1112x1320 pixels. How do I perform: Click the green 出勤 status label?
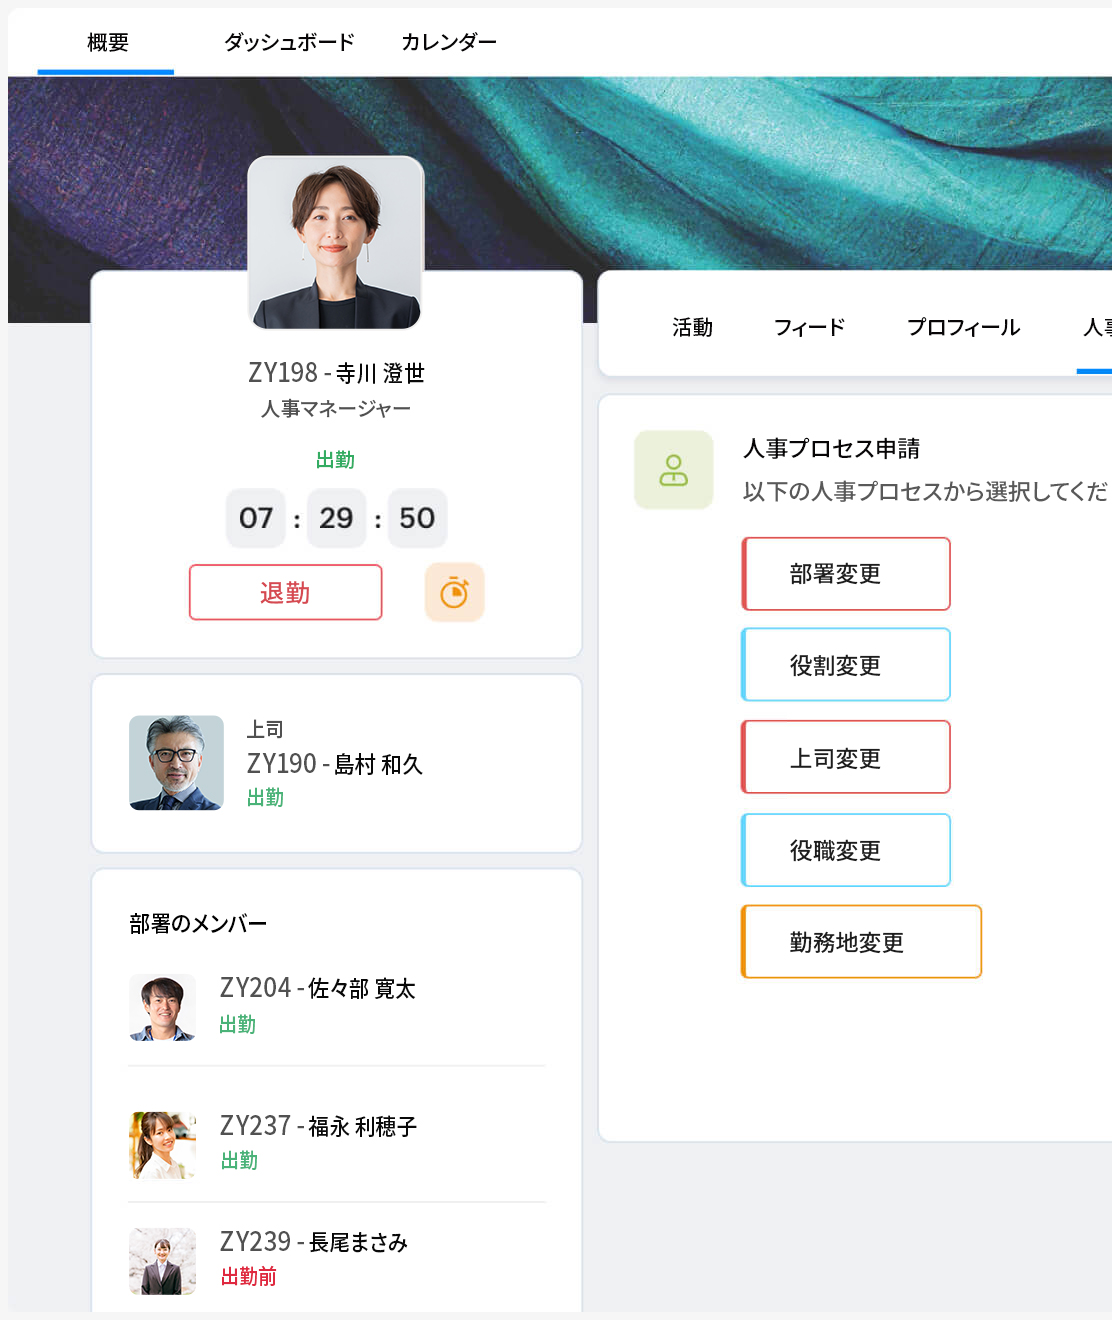pyautogui.click(x=335, y=460)
